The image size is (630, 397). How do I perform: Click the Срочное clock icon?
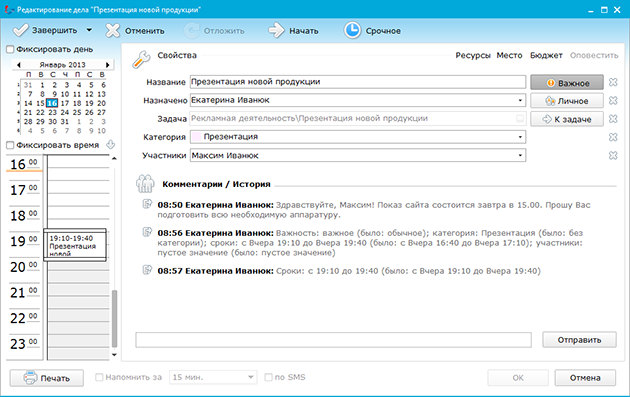pos(352,31)
